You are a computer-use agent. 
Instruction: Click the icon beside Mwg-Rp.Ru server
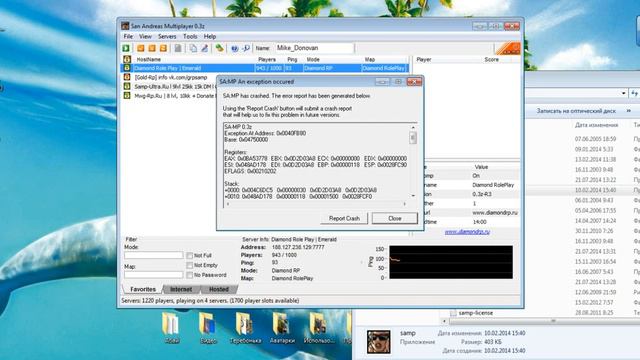127,96
